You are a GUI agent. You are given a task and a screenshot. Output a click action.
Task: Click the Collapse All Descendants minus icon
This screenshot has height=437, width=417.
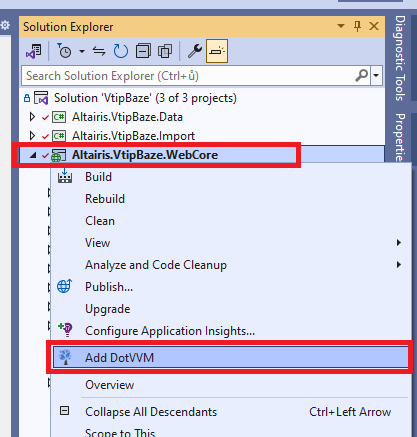point(64,411)
